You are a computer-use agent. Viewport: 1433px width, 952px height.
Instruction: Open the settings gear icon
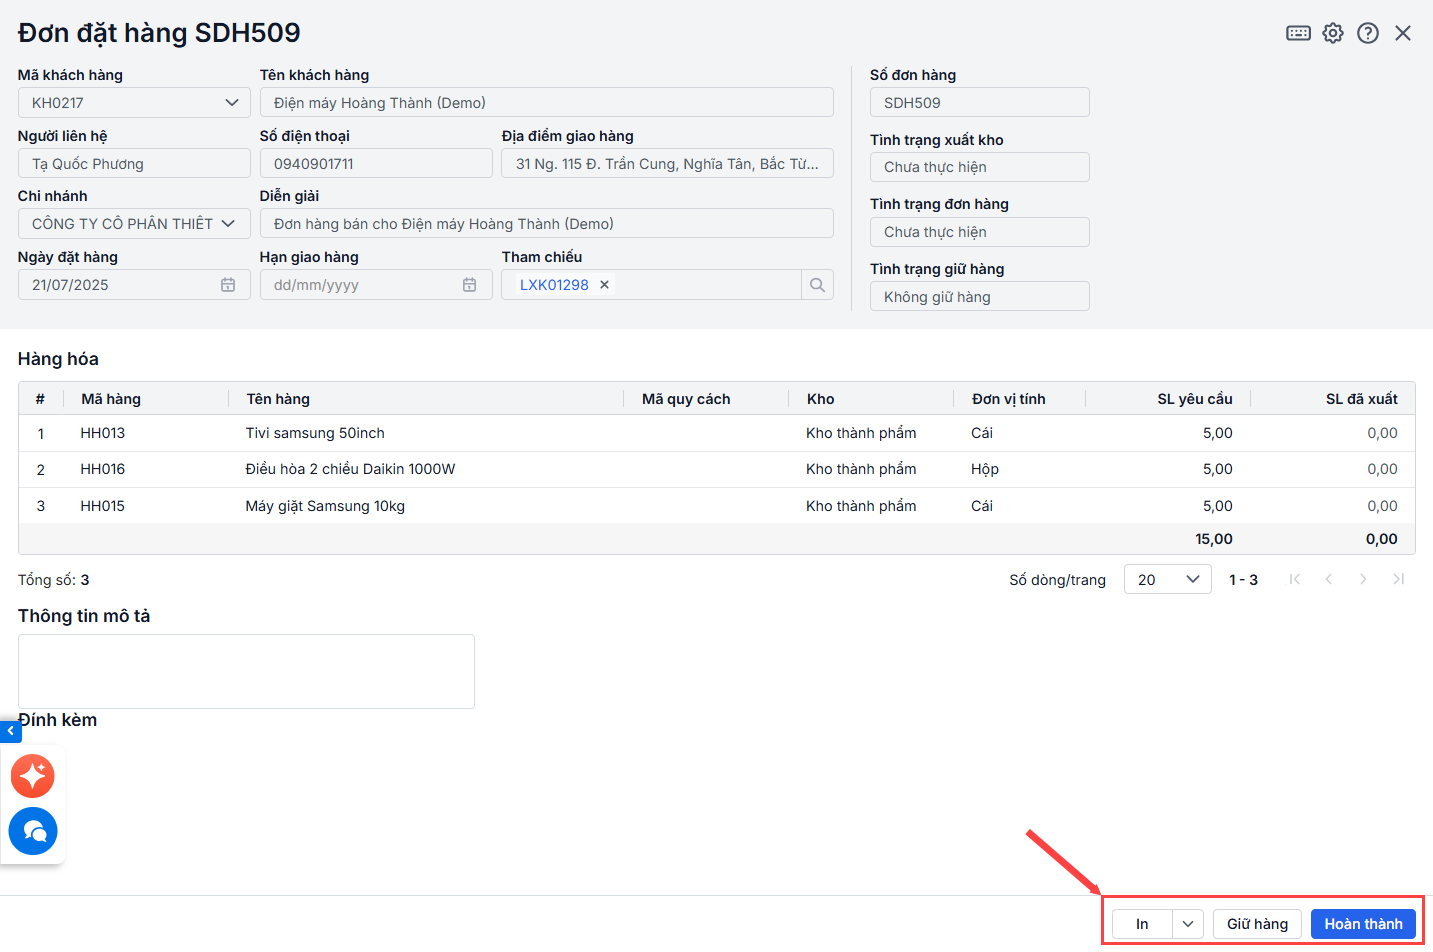point(1333,33)
